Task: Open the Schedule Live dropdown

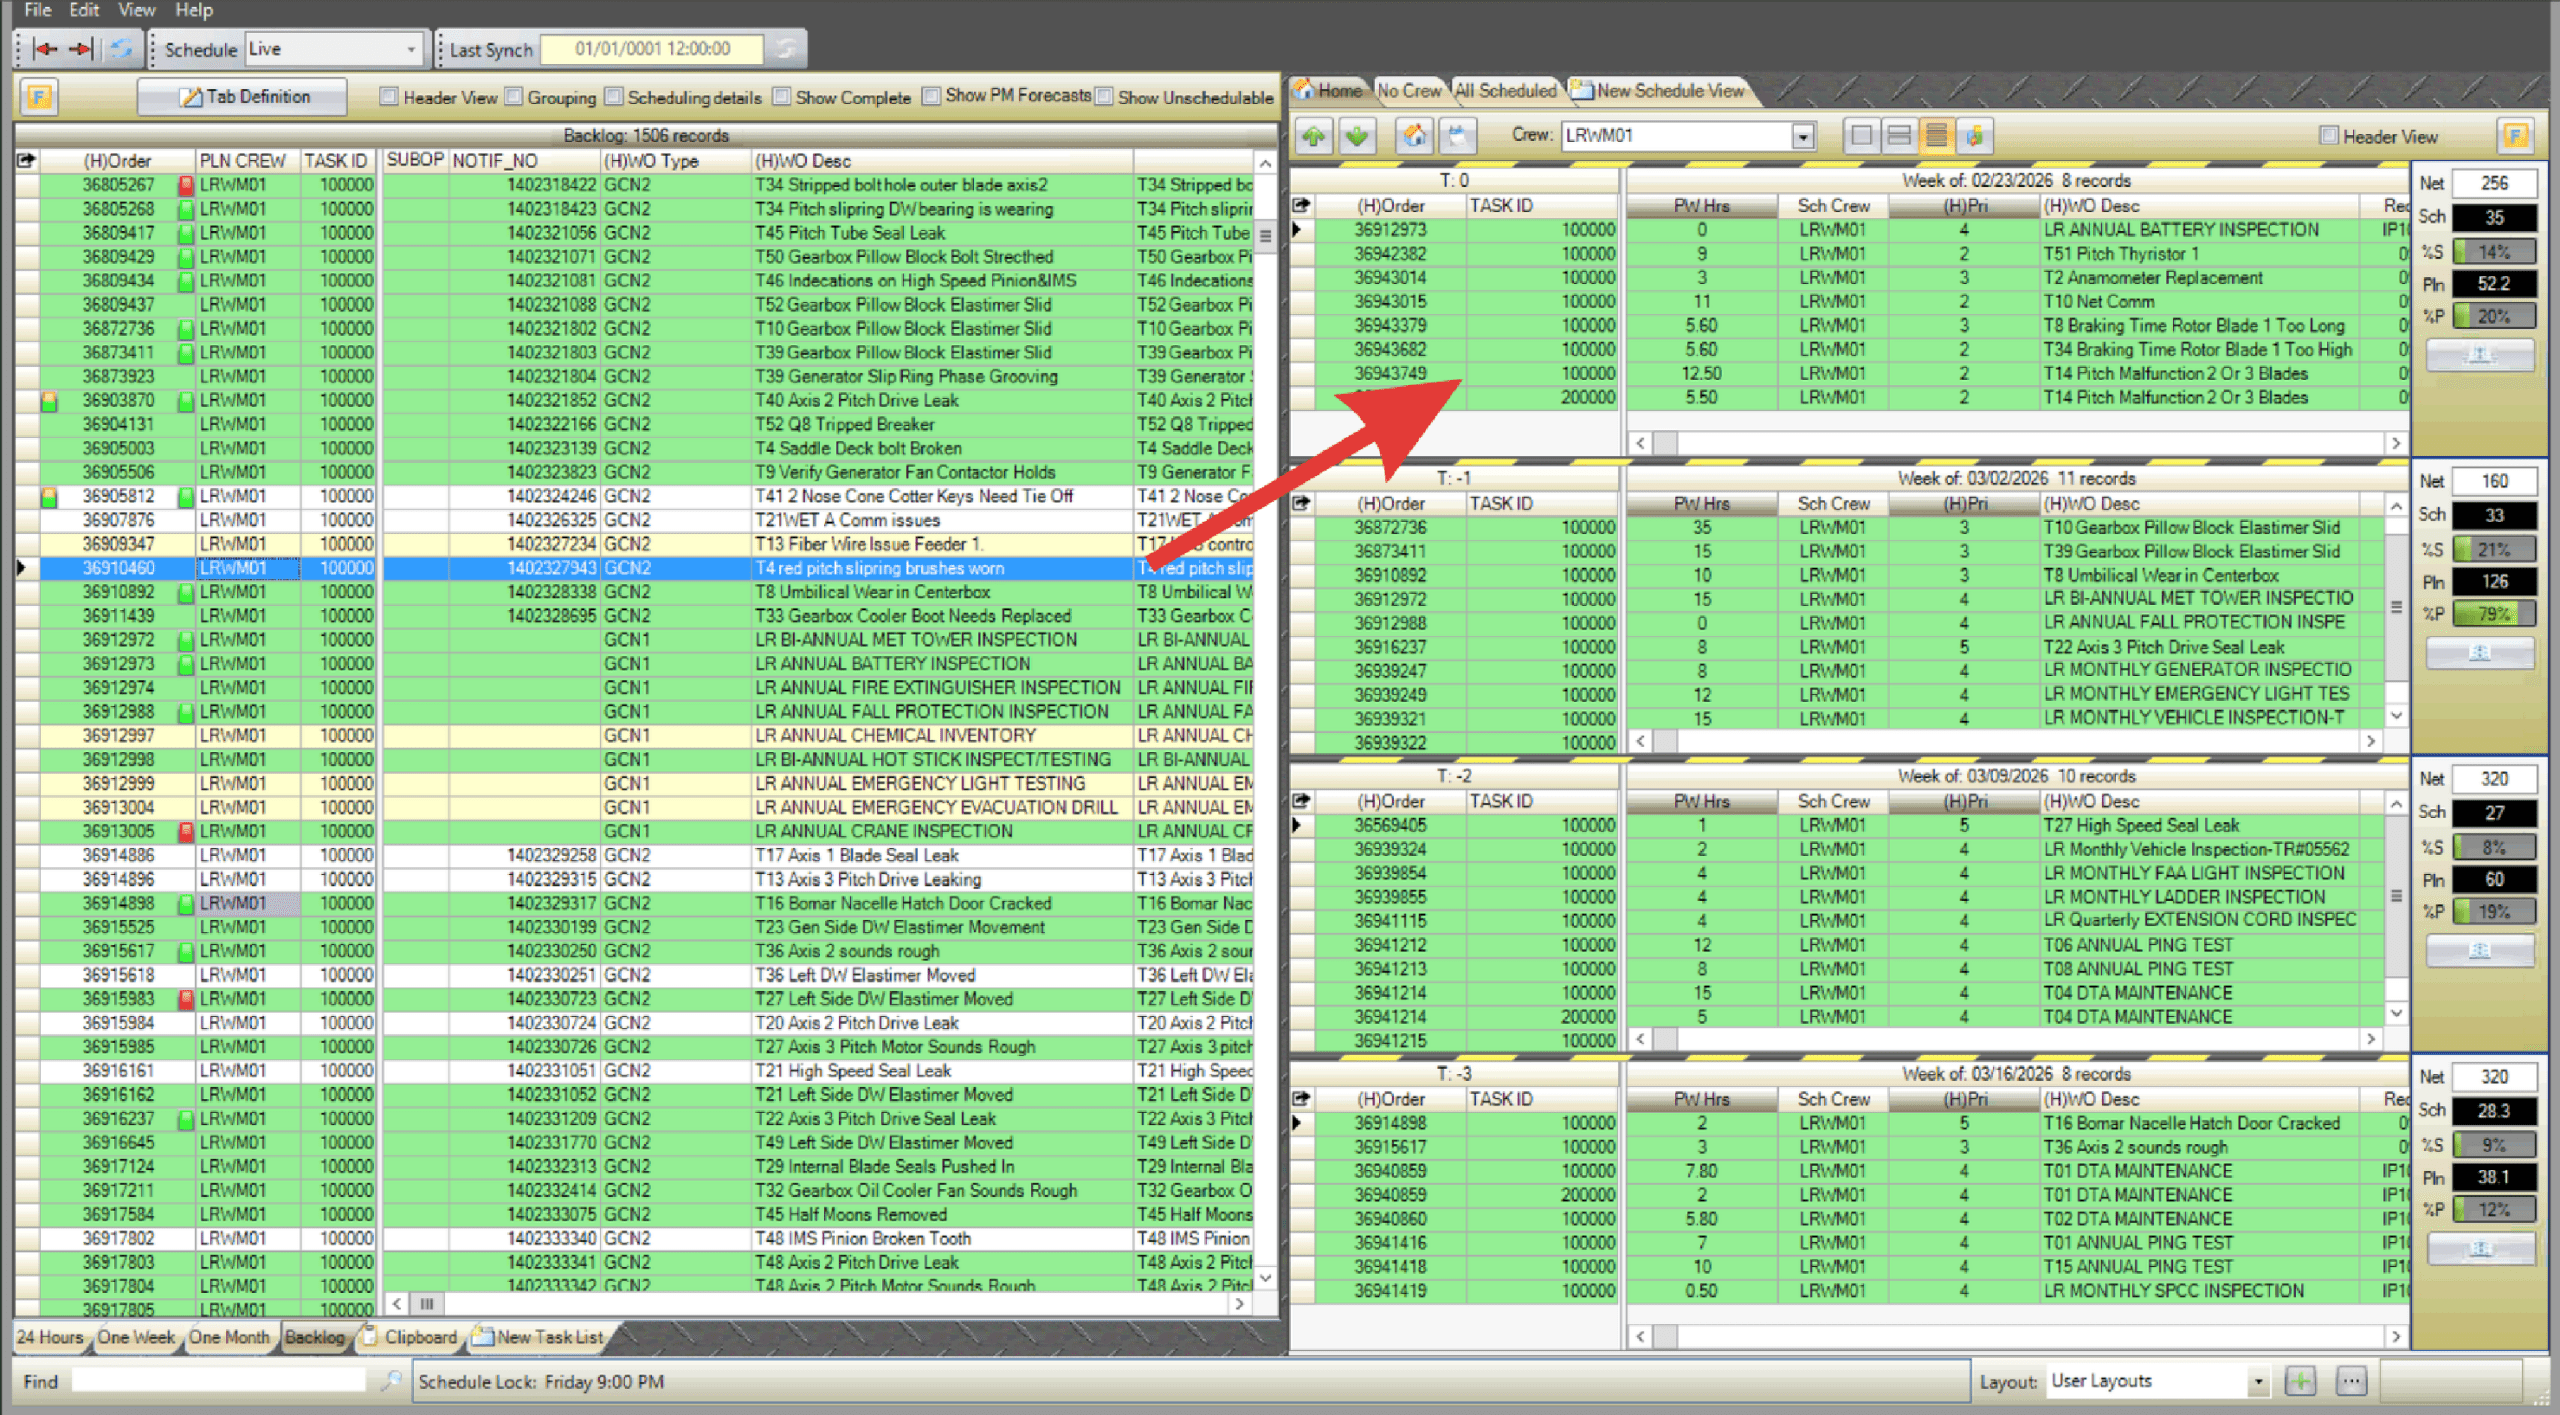Action: tap(410, 49)
